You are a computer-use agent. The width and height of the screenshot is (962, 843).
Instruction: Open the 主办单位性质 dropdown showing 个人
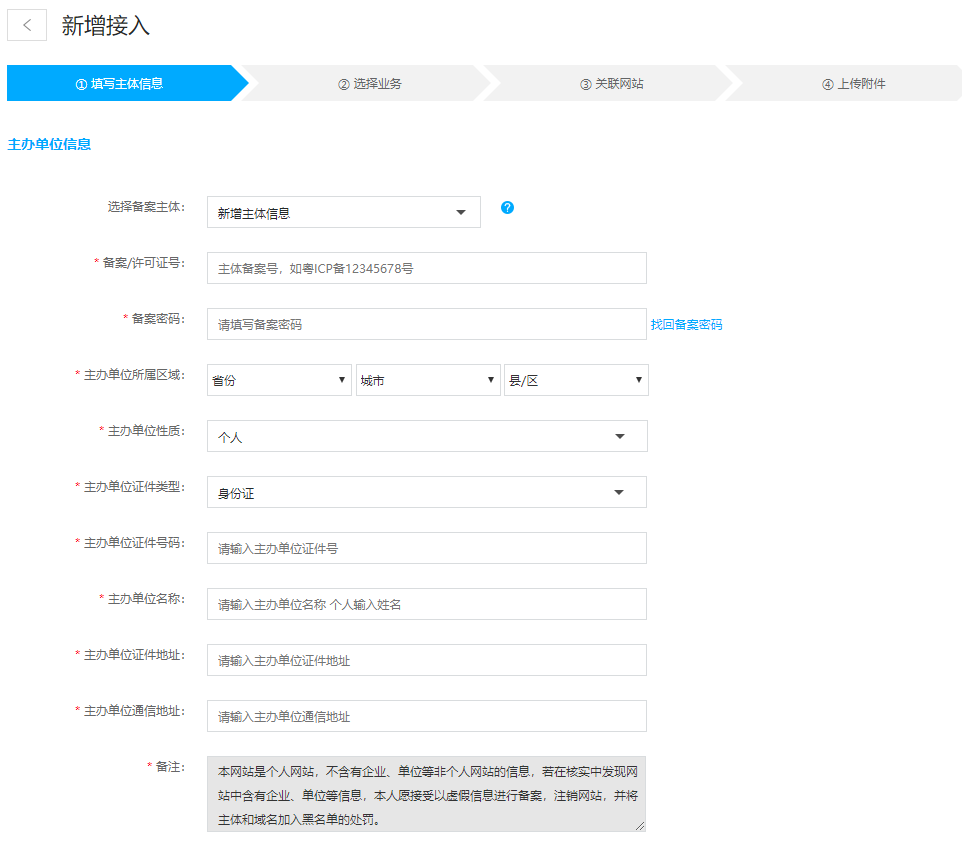426,436
